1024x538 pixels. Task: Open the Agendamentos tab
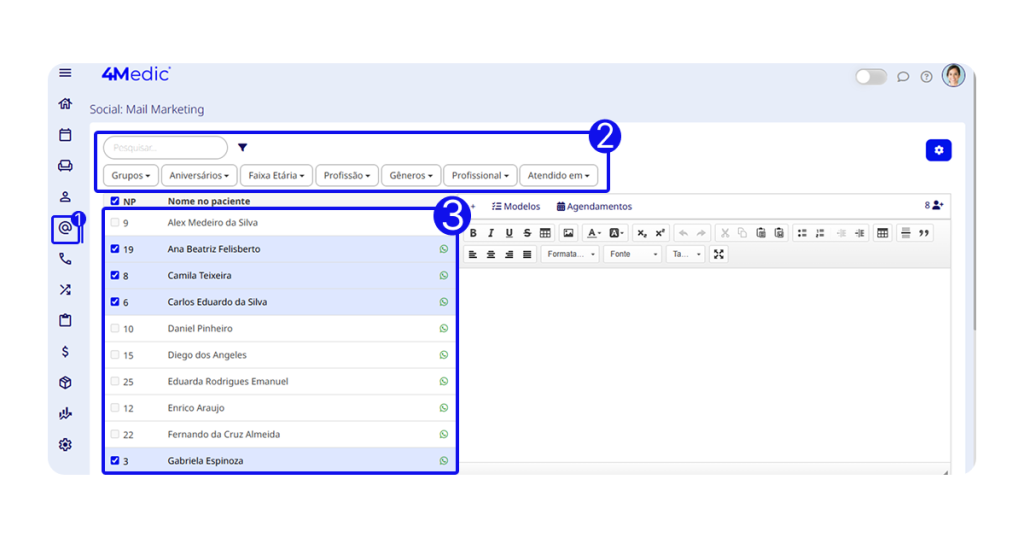click(x=594, y=206)
